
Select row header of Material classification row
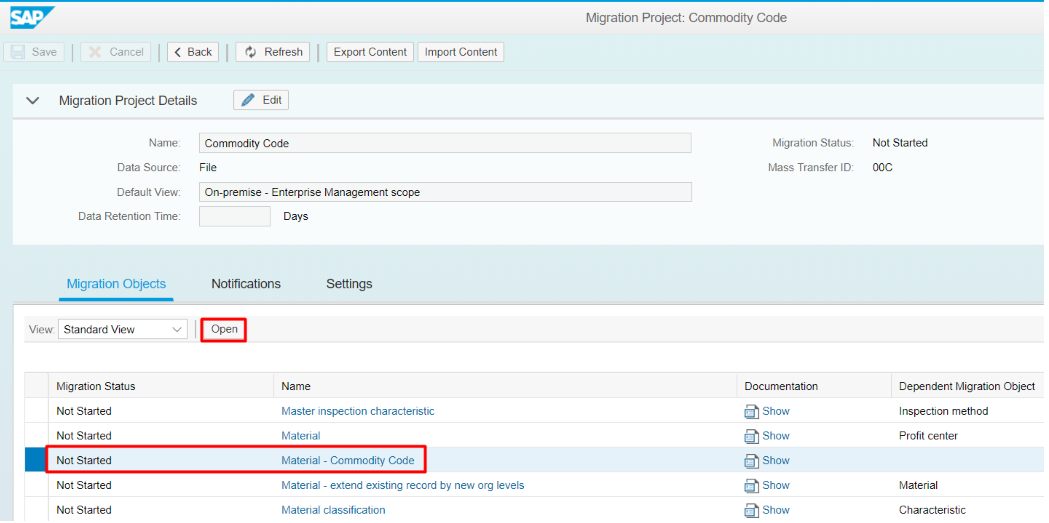pyautogui.click(x=36, y=510)
